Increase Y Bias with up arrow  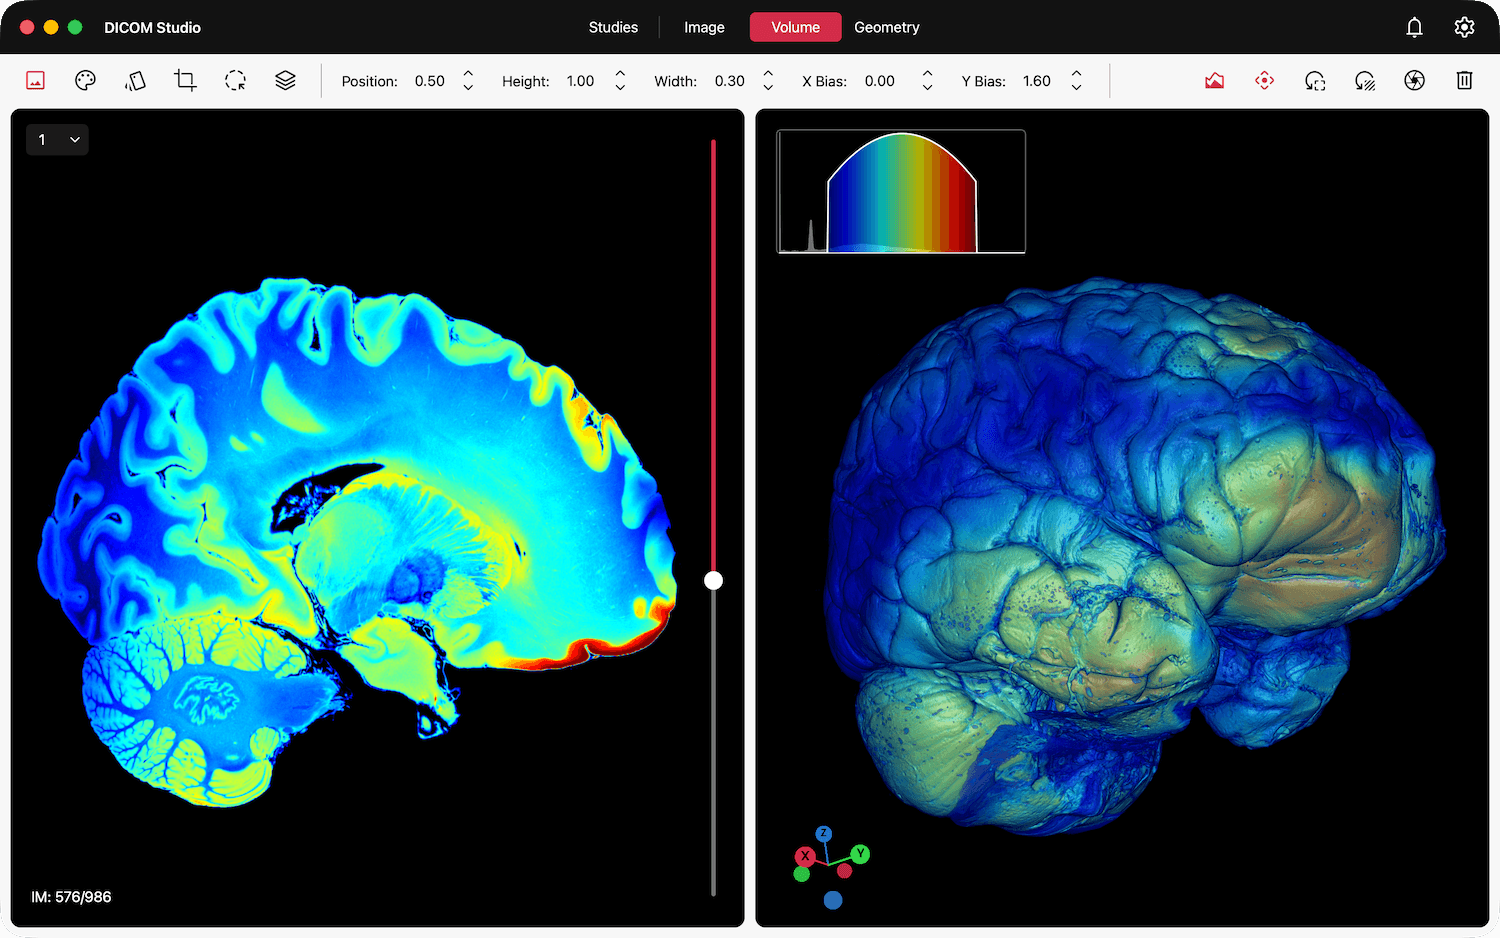click(1076, 74)
